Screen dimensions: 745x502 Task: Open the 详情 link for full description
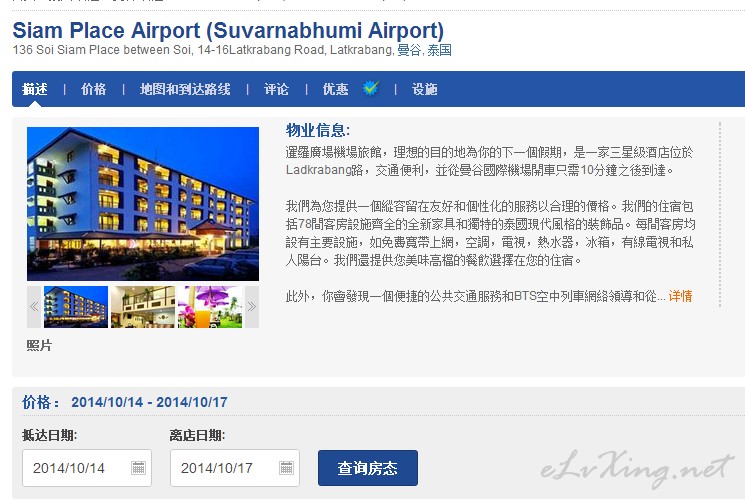[680, 296]
